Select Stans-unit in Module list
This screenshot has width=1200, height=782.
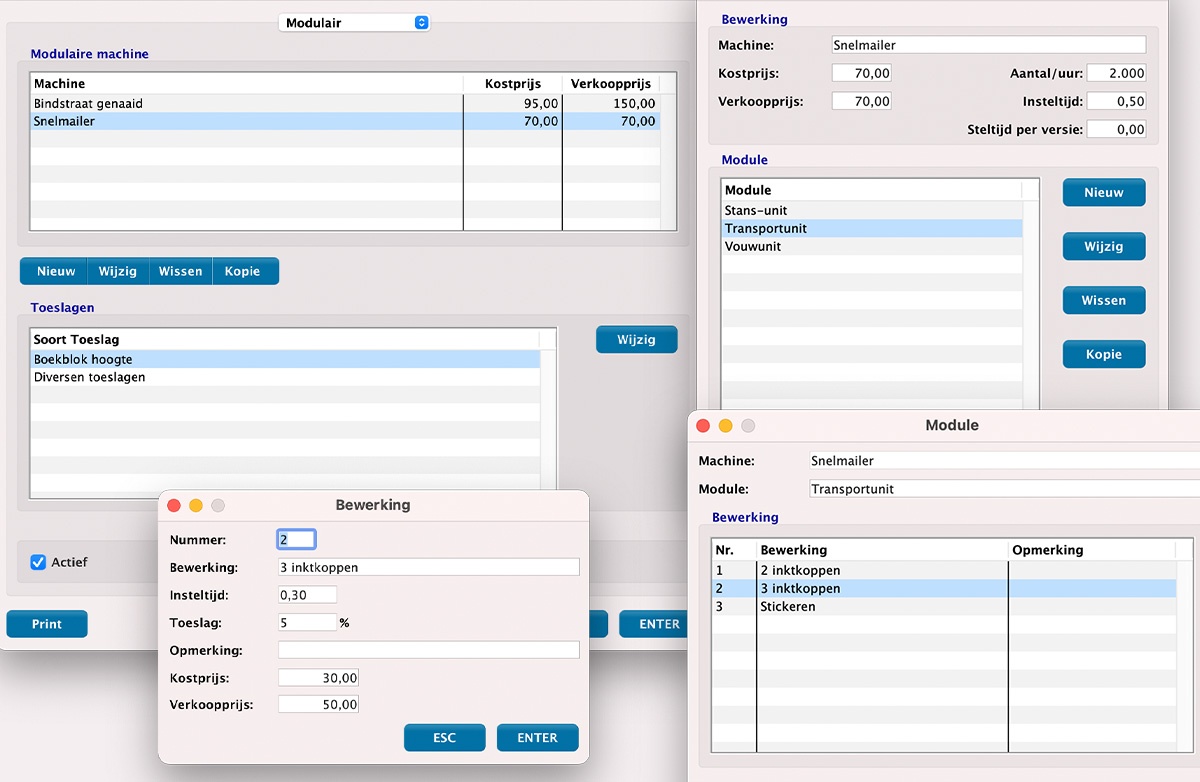click(x=872, y=210)
